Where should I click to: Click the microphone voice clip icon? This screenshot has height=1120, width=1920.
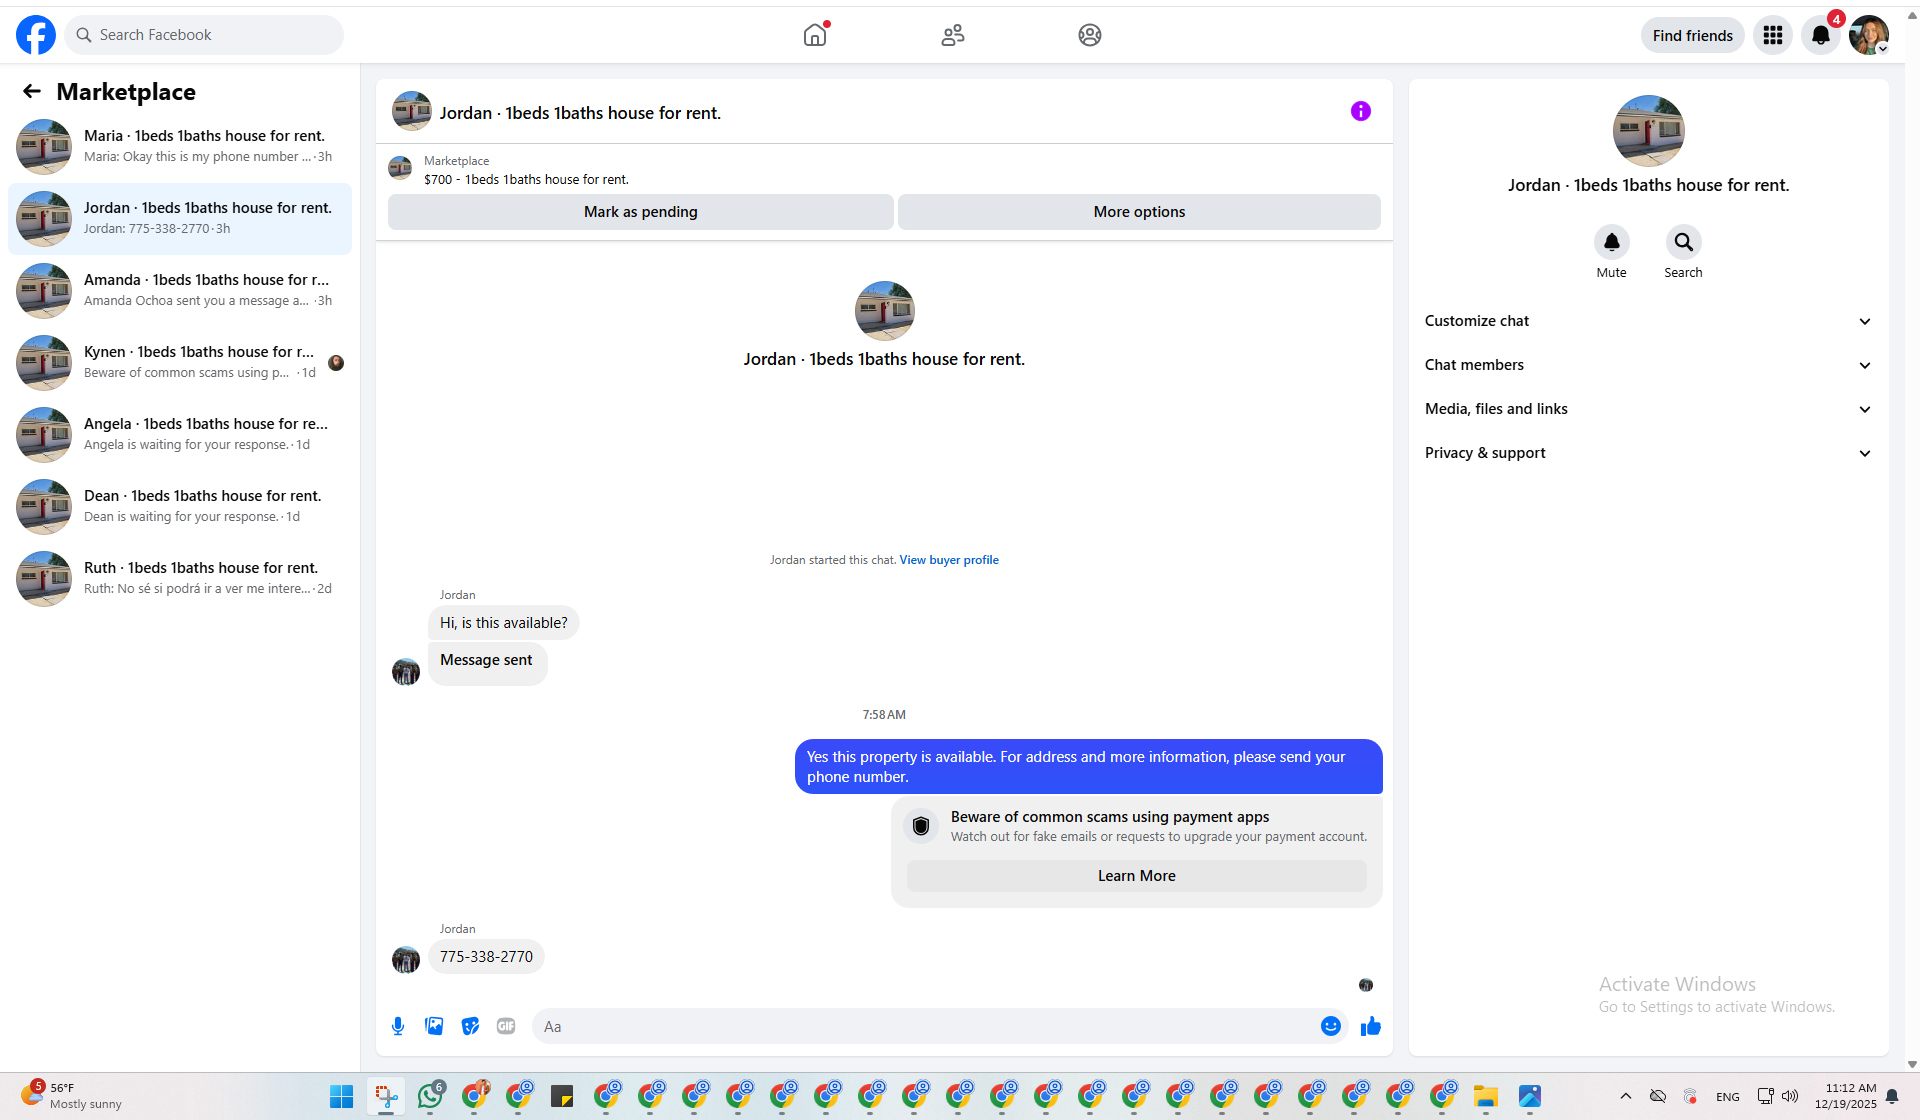tap(398, 1026)
